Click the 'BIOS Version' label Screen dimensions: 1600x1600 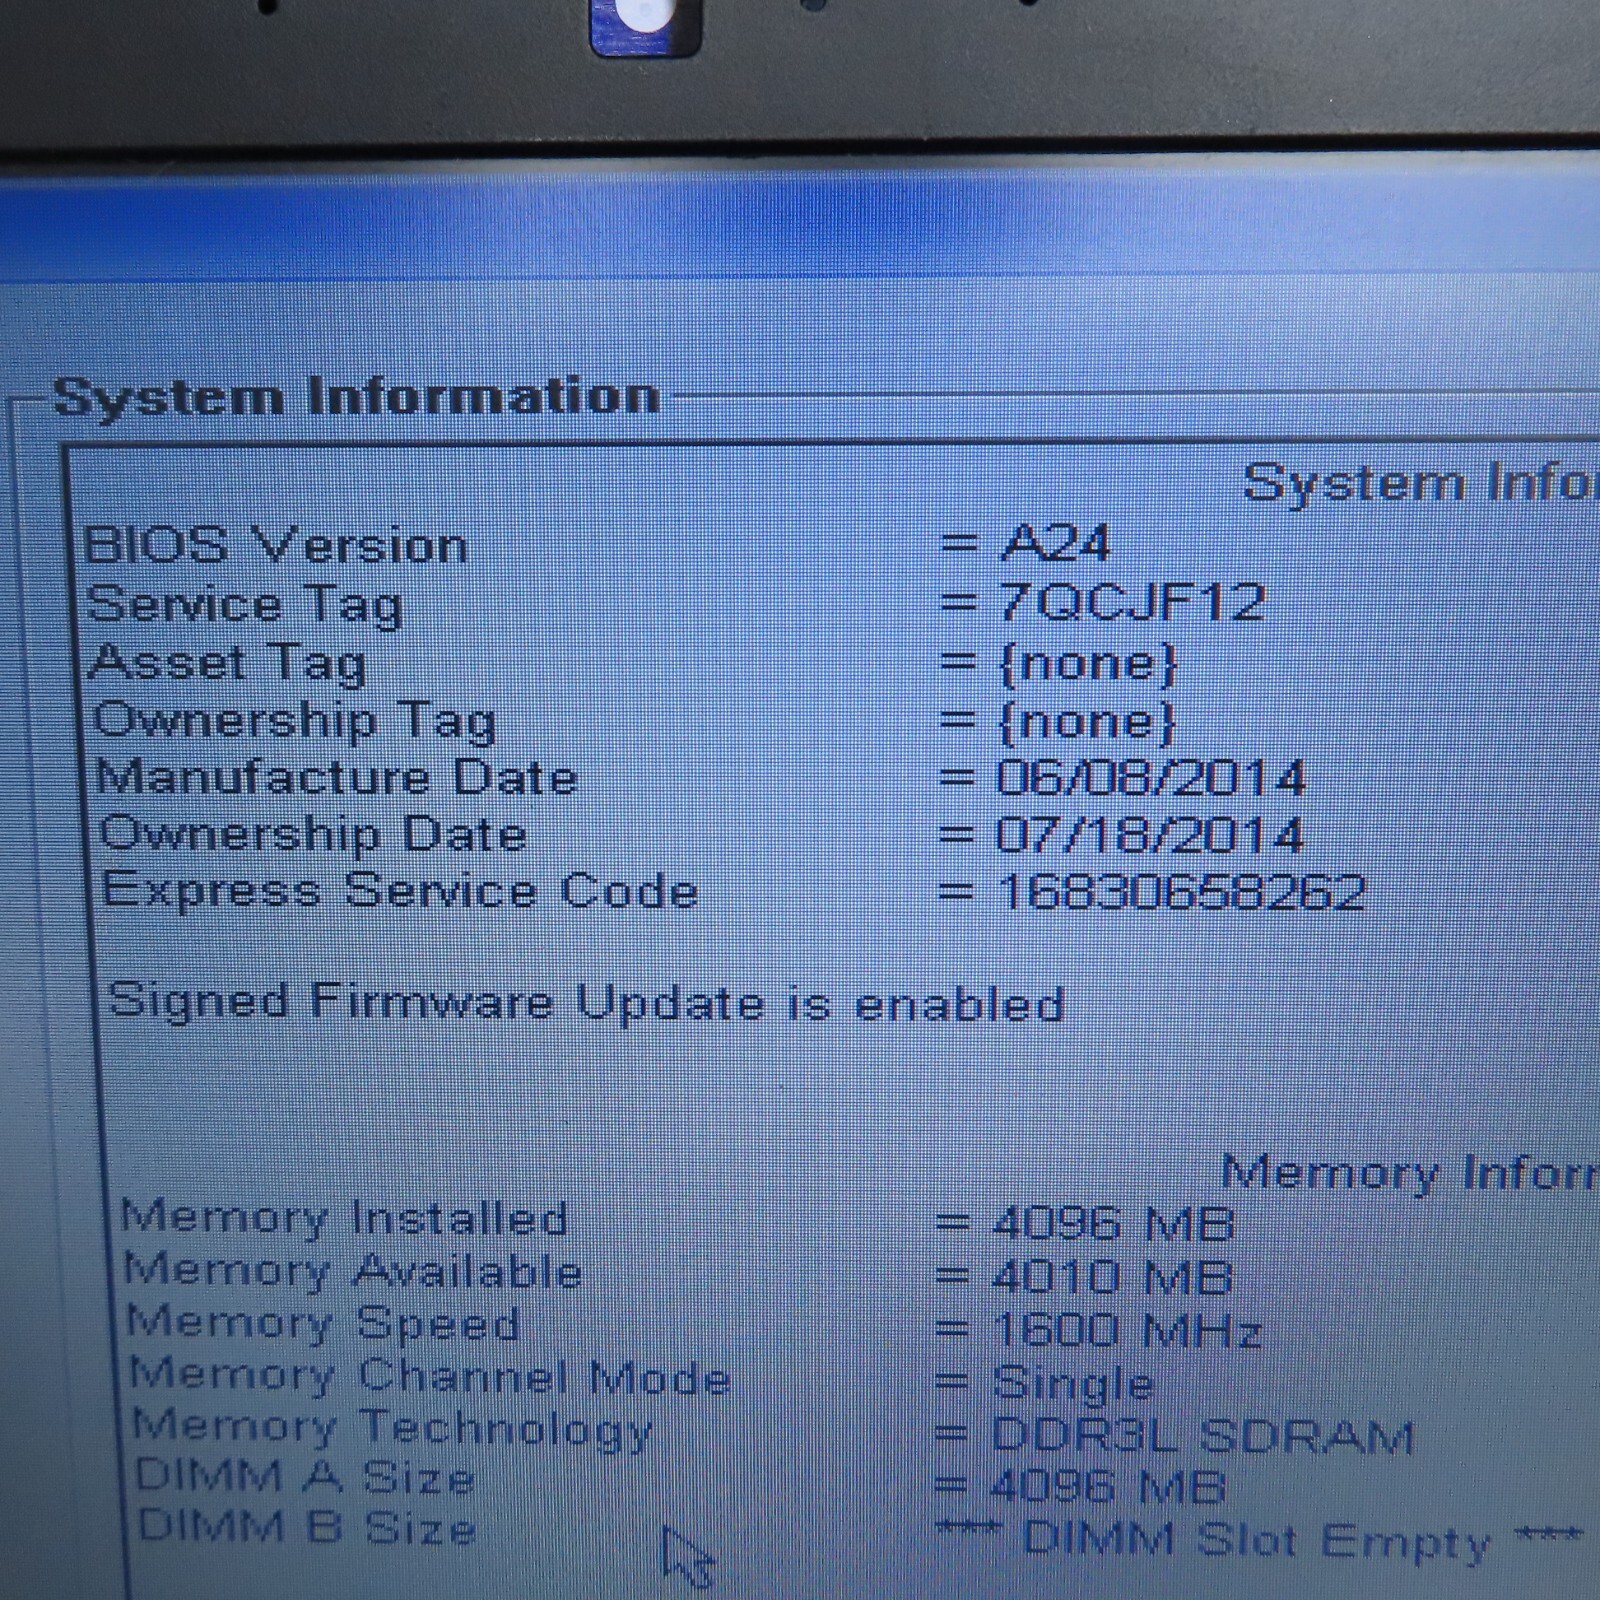click(x=276, y=546)
